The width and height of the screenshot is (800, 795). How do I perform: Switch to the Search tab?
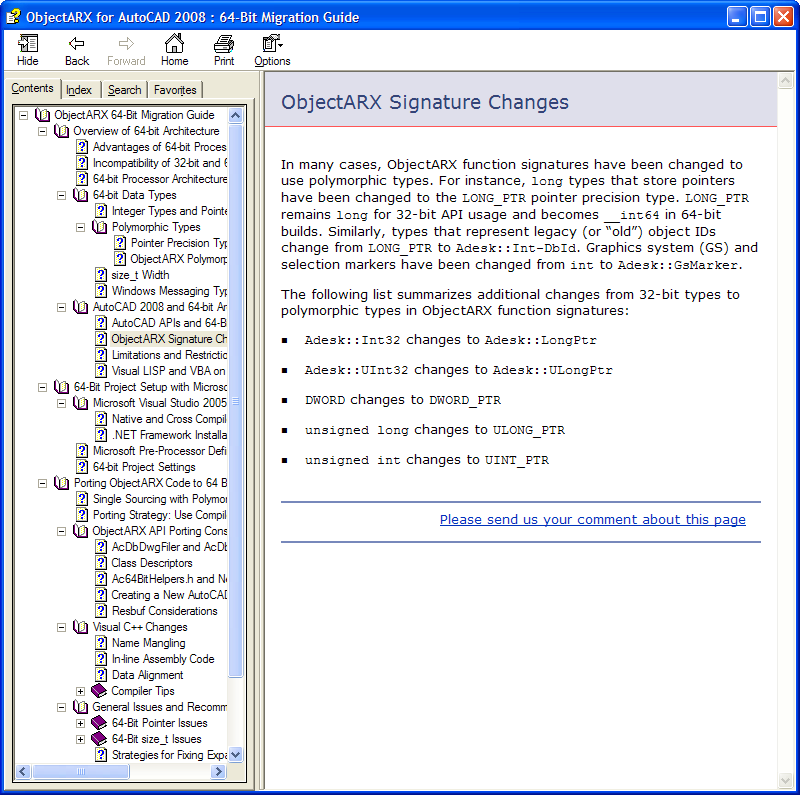125,90
